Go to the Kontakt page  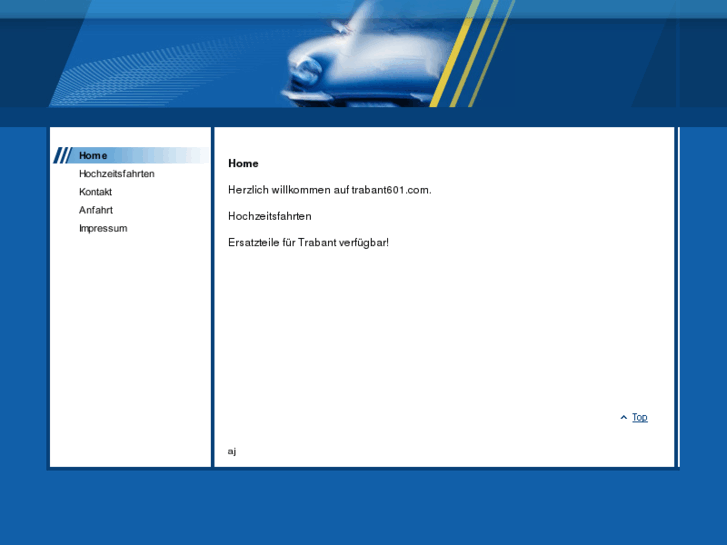pyautogui.click(x=96, y=192)
